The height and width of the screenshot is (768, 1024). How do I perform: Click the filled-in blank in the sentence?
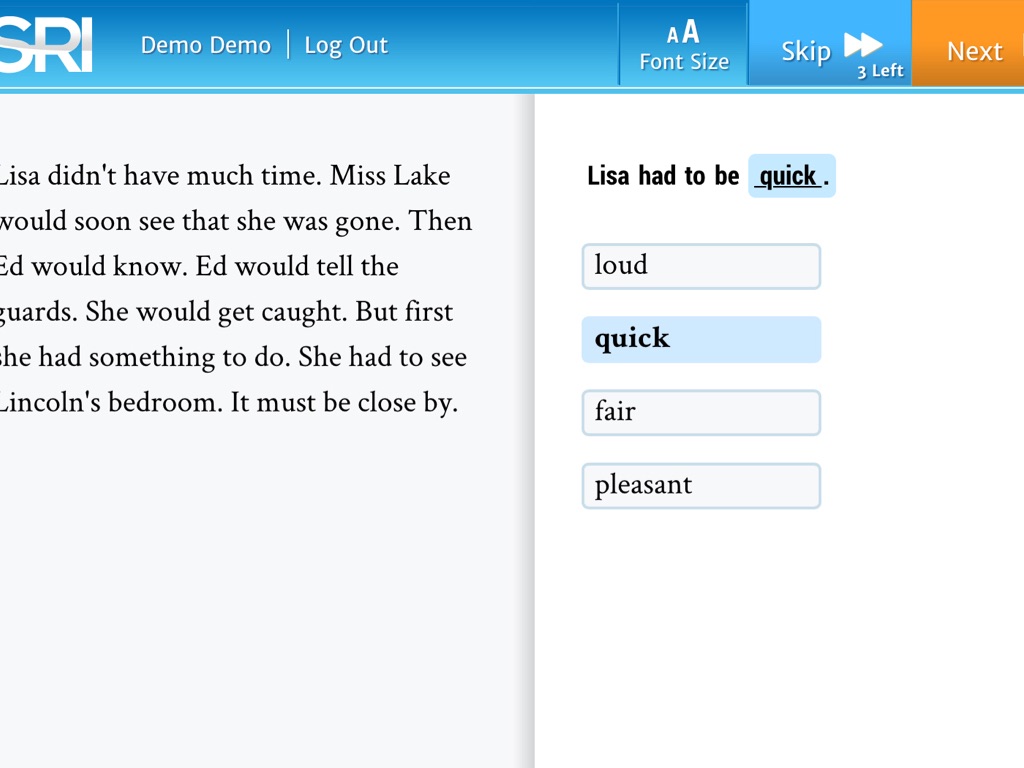790,177
